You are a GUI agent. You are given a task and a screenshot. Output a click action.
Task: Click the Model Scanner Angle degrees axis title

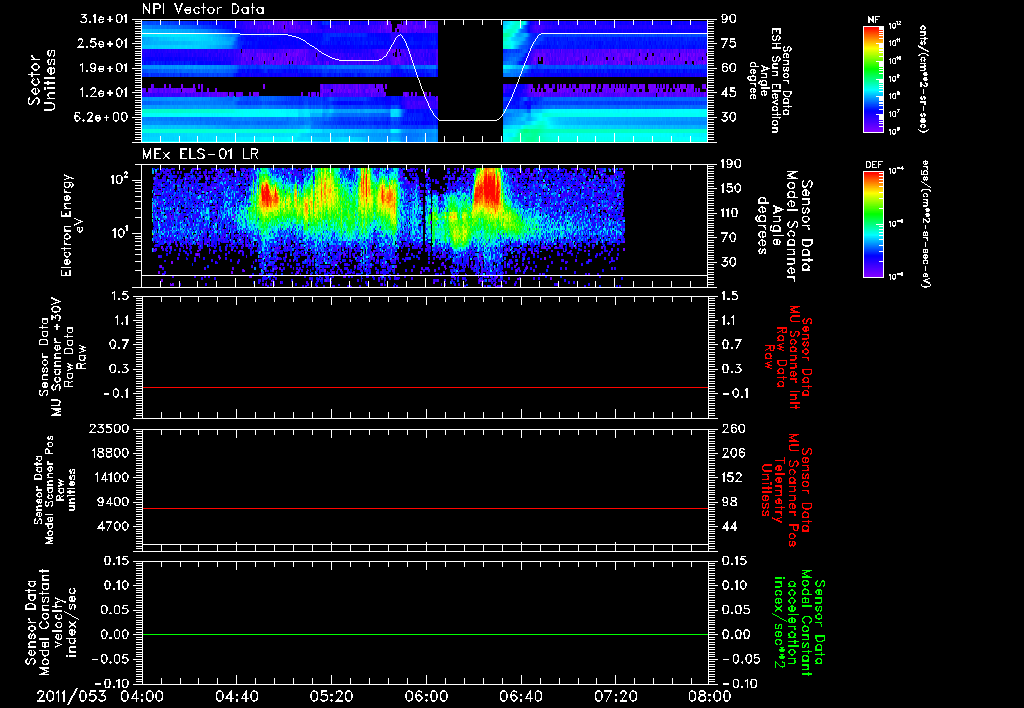pyautogui.click(x=784, y=225)
